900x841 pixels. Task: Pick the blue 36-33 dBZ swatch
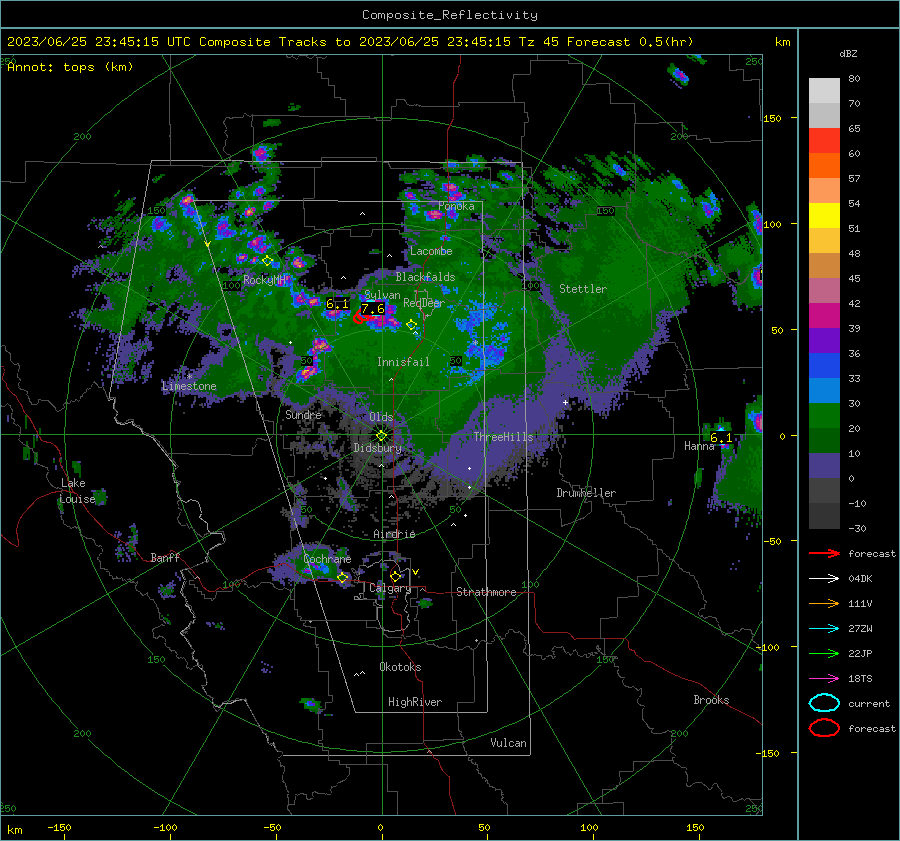(824, 365)
